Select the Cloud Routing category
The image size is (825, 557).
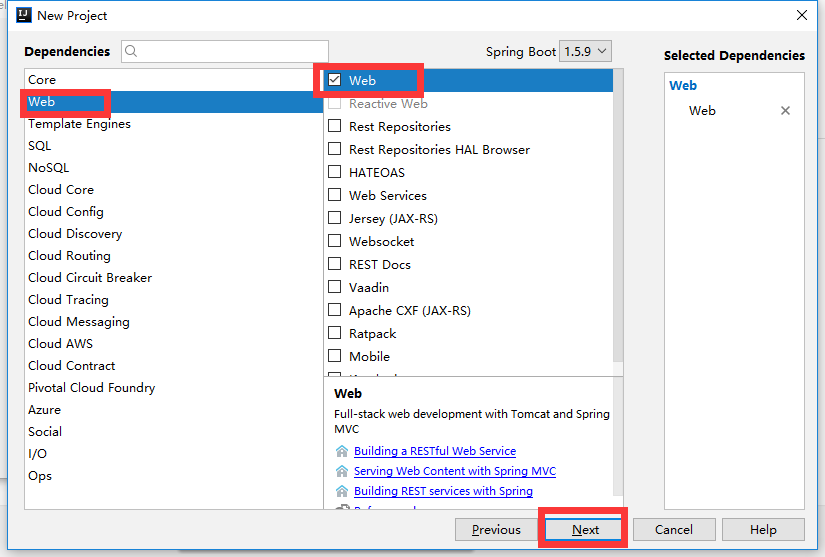pyautogui.click(x=174, y=256)
